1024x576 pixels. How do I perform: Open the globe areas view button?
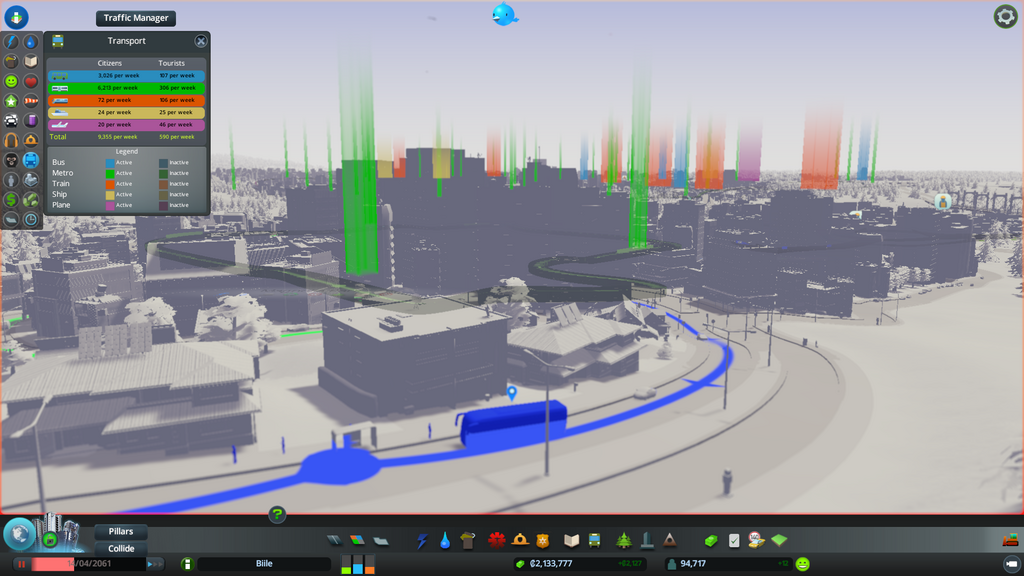pyautogui.click(x=19, y=534)
